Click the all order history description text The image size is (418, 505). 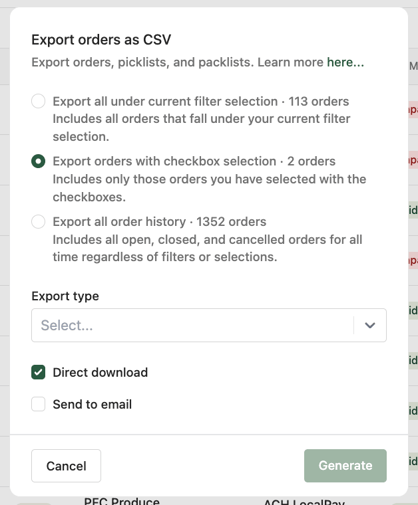[207, 248]
